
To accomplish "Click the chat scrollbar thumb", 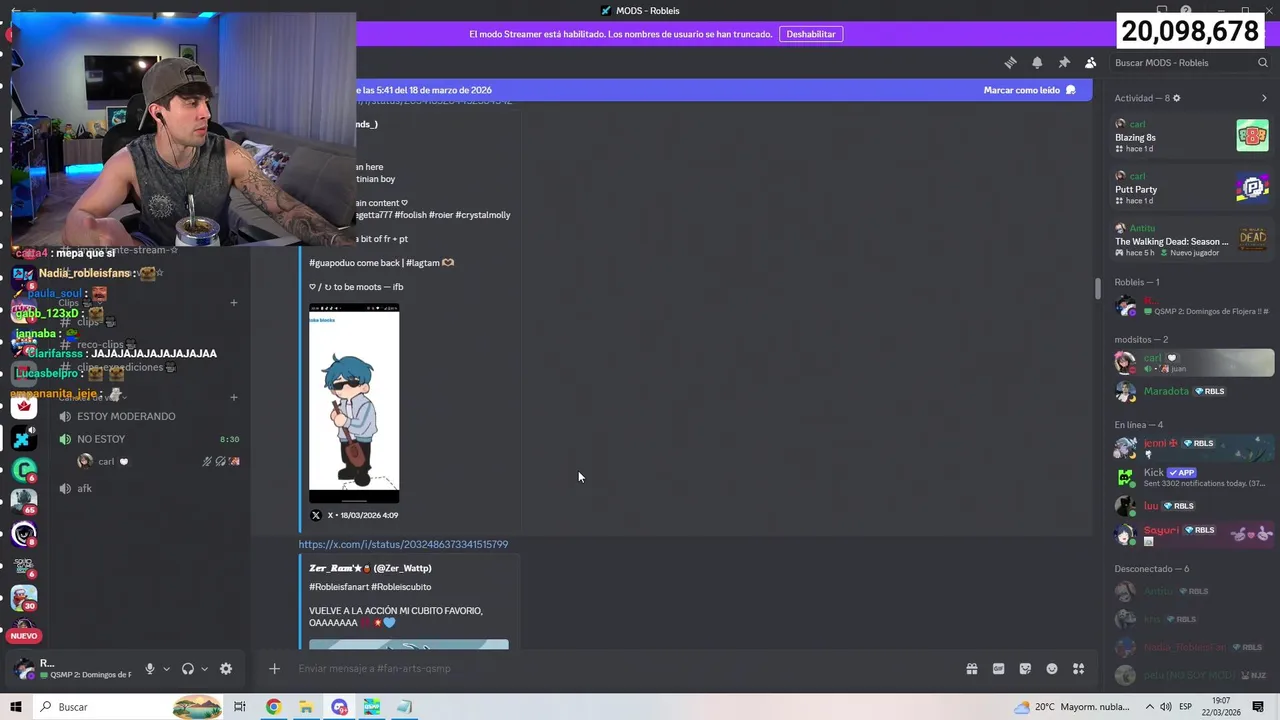I will (1097, 288).
